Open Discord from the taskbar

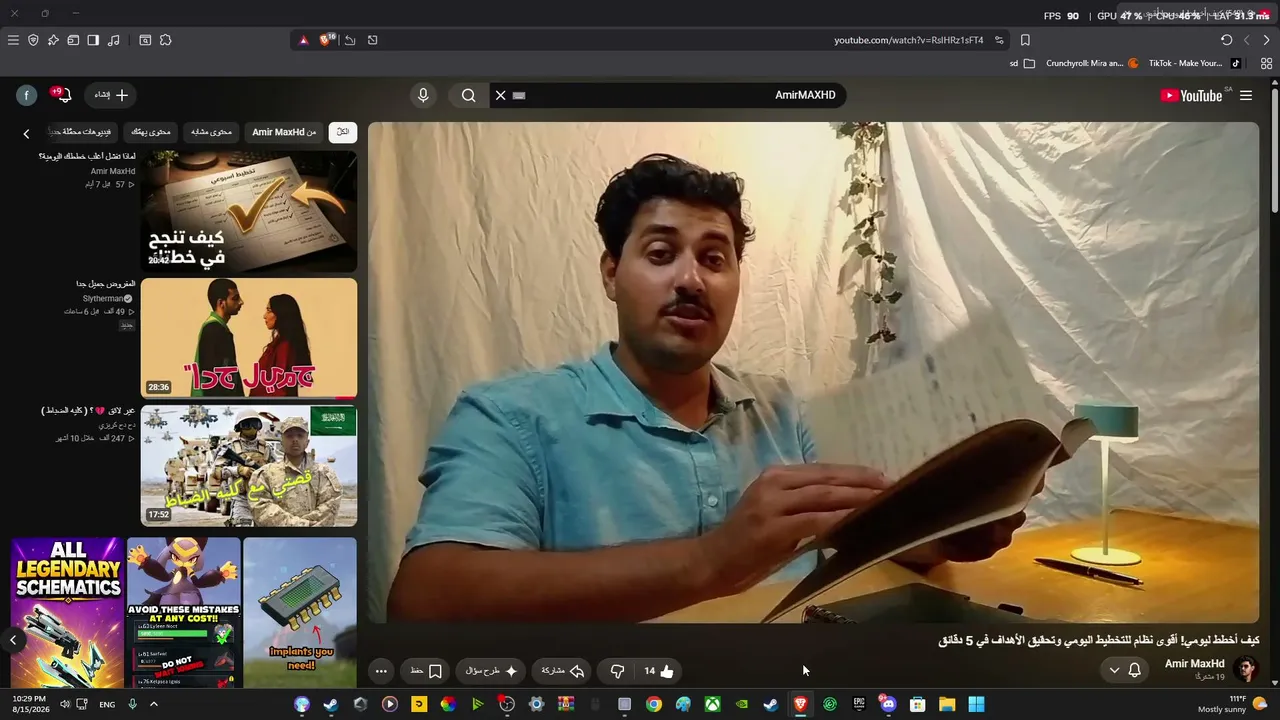(888, 704)
